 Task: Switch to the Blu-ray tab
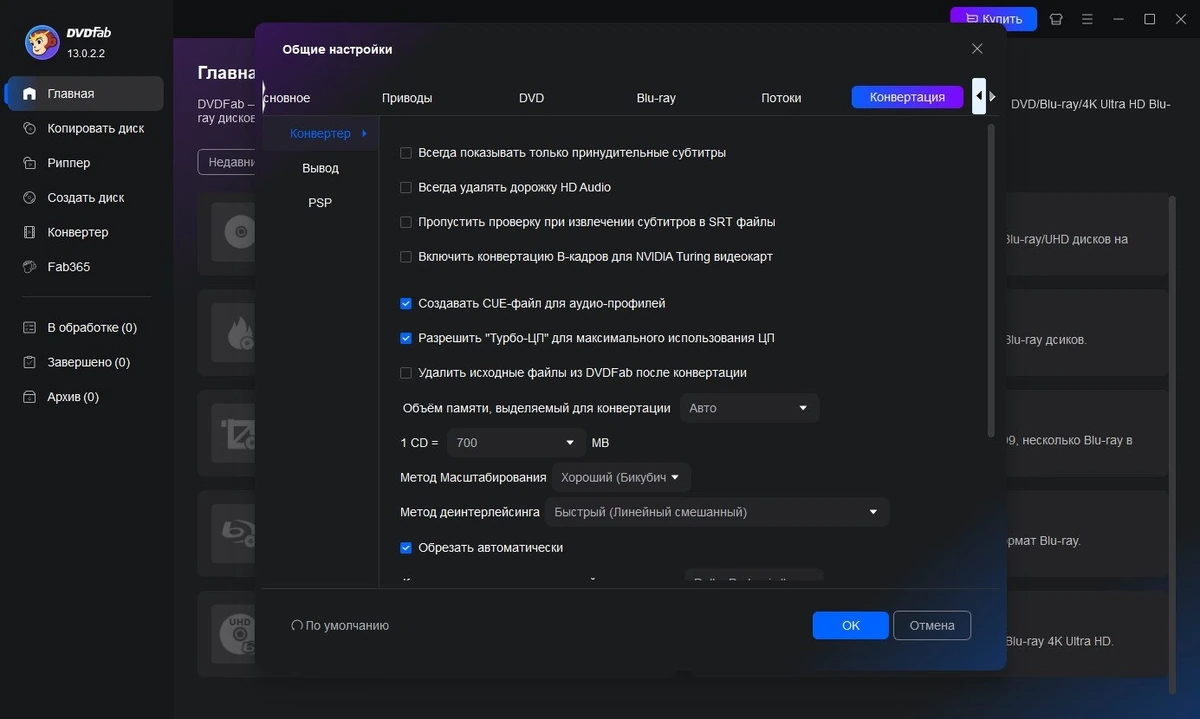click(x=656, y=98)
